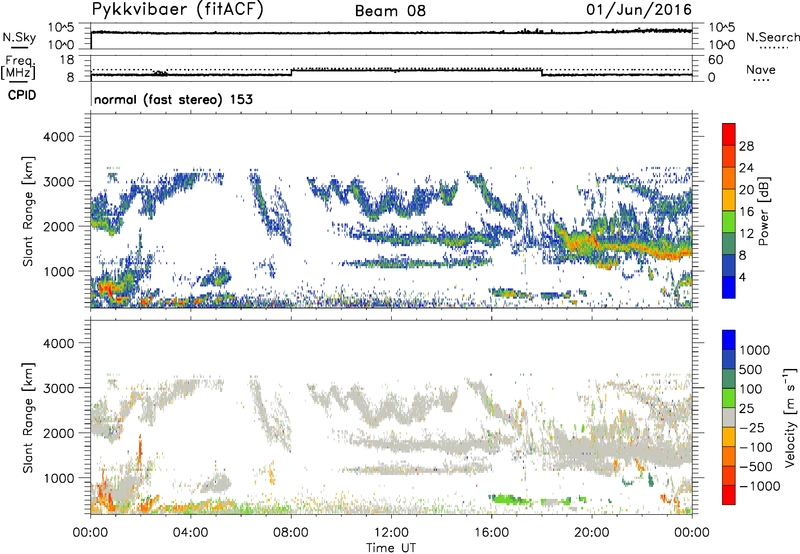Click the '16:00' time tick label
Image resolution: width=800 pixels, height=554 pixels.
pyautogui.click(x=491, y=533)
